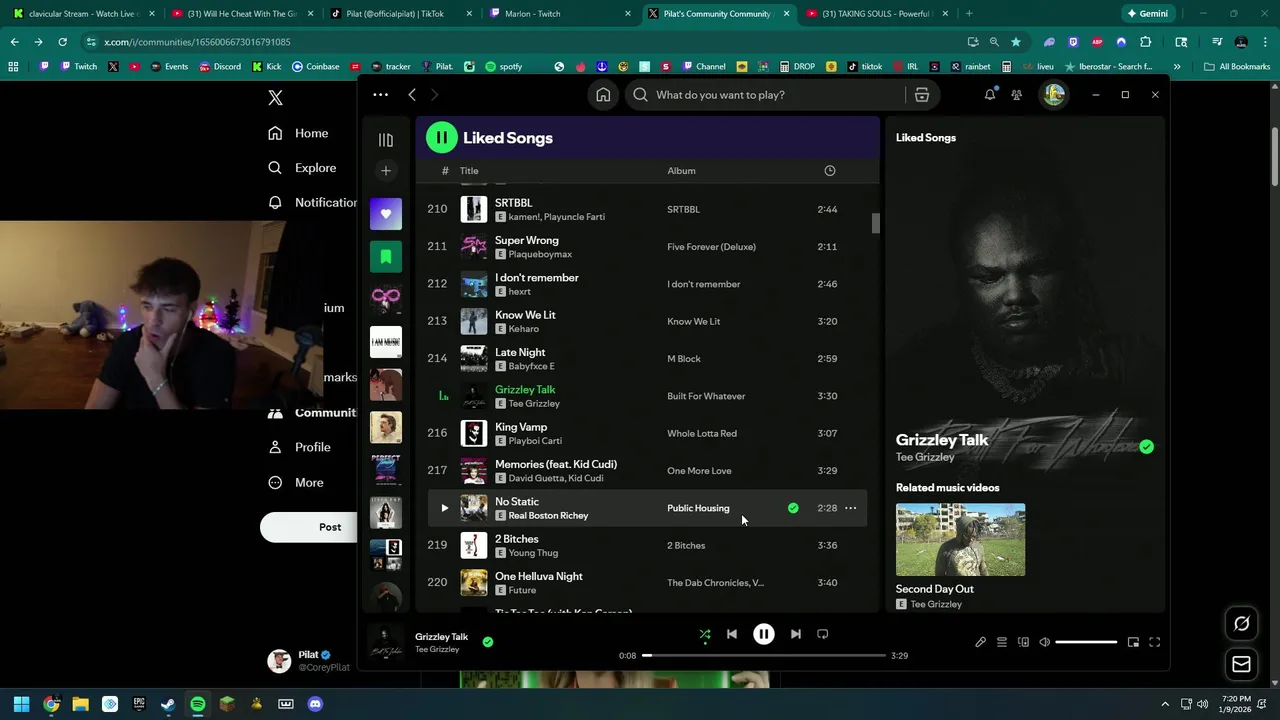1280x720 pixels.
Task: Enter Spotify full screen mode
Action: coord(1155,642)
